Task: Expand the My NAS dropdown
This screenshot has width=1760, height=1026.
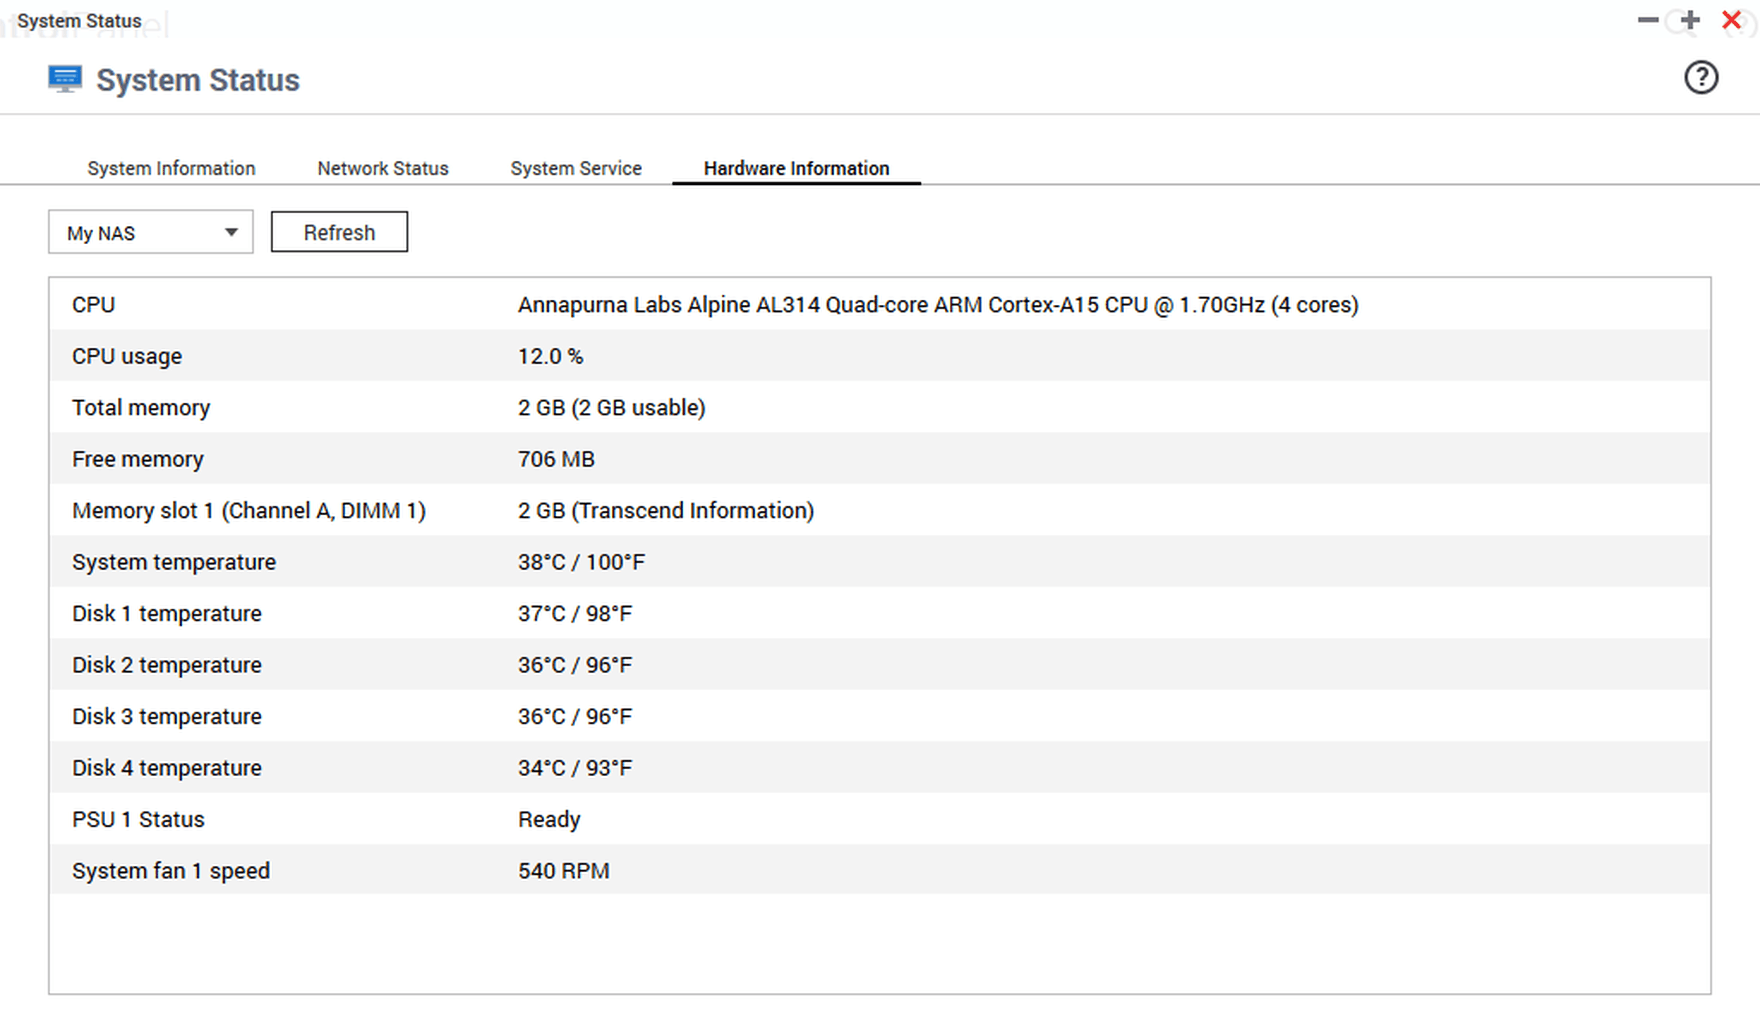Action: (151, 232)
